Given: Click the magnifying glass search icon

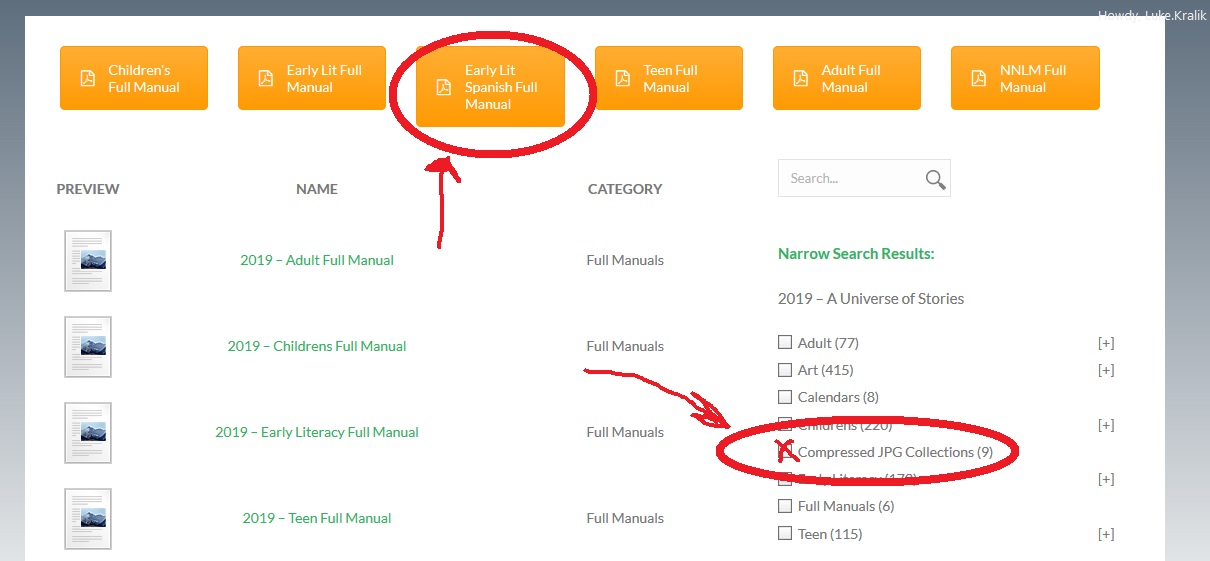Looking at the screenshot, I should [935, 179].
